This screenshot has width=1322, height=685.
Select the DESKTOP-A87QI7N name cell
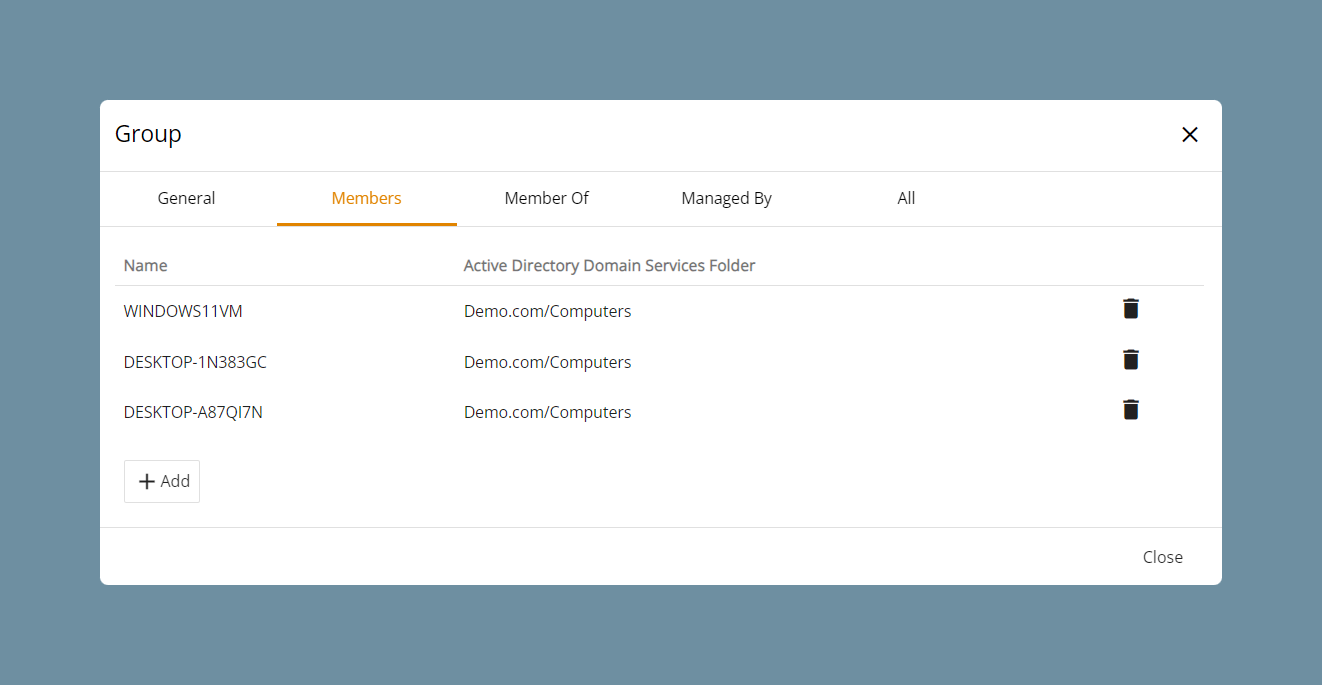(x=193, y=412)
